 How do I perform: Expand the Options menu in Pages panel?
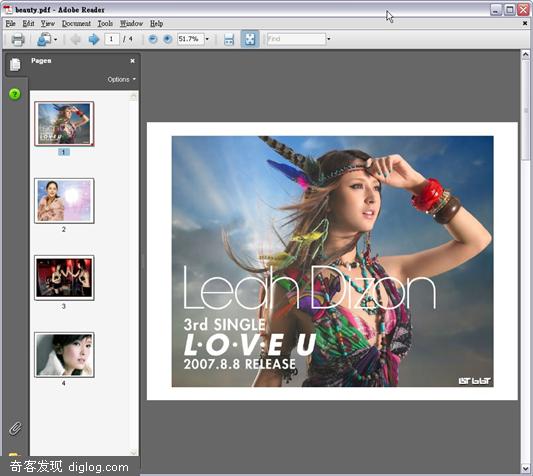[122, 79]
